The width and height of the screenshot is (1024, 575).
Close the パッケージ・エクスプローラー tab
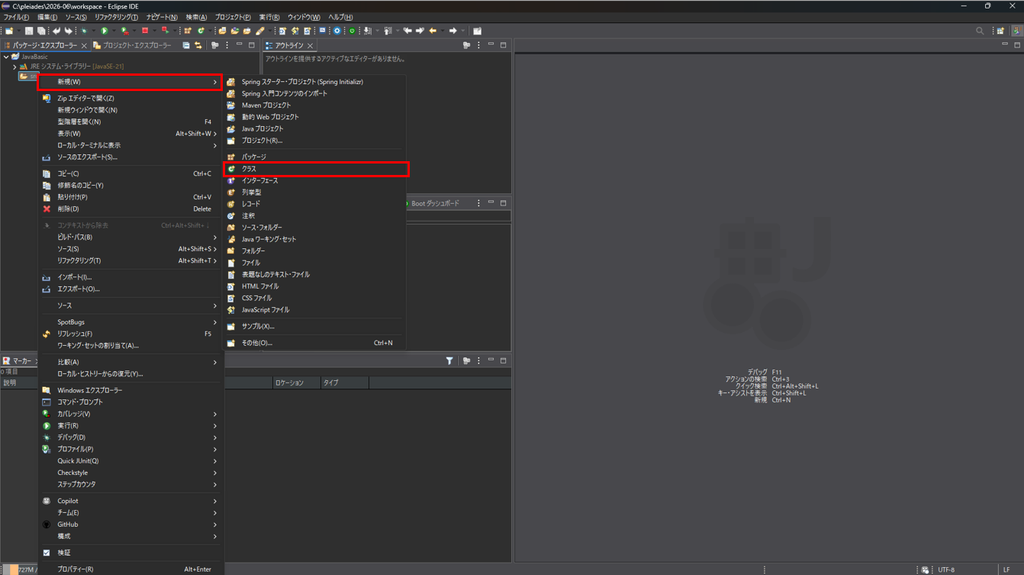pyautogui.click(x=84, y=46)
